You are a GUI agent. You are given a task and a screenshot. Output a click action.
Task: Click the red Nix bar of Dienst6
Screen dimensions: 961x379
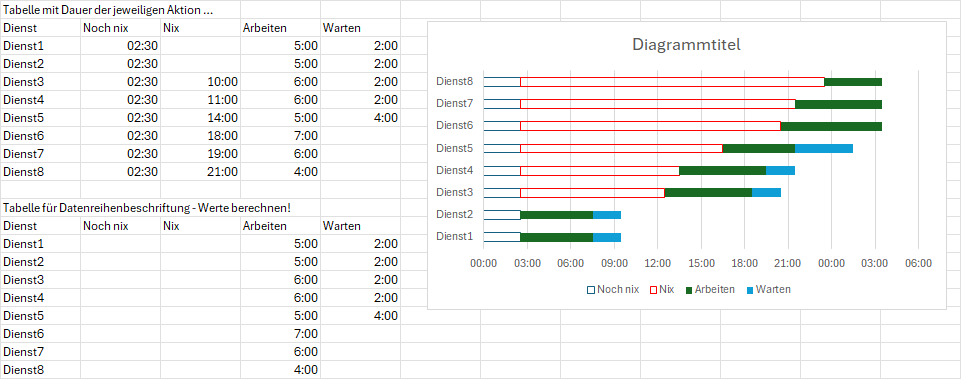pos(650,126)
